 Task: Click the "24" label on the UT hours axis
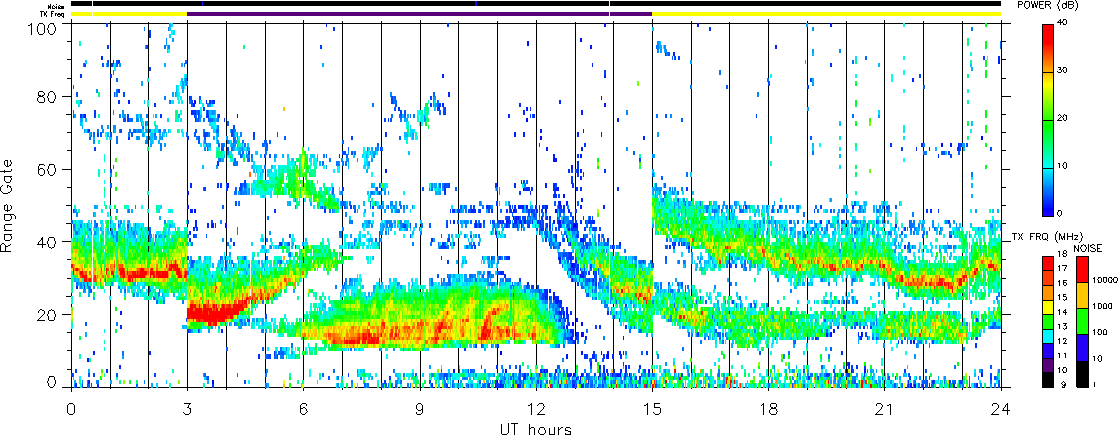pyautogui.click(x=1001, y=409)
